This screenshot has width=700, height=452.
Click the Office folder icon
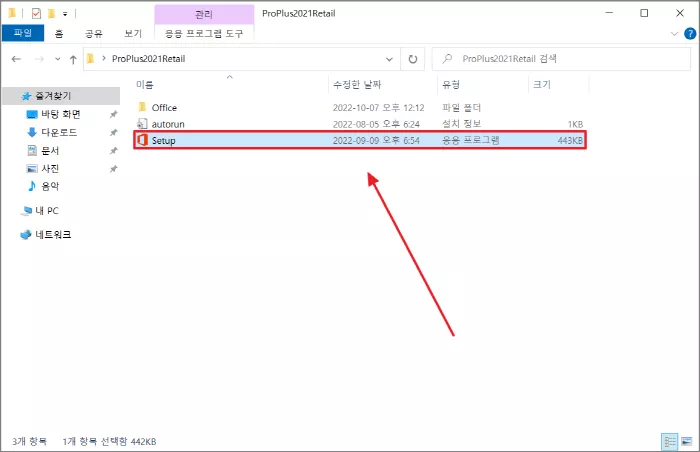click(x=142, y=107)
